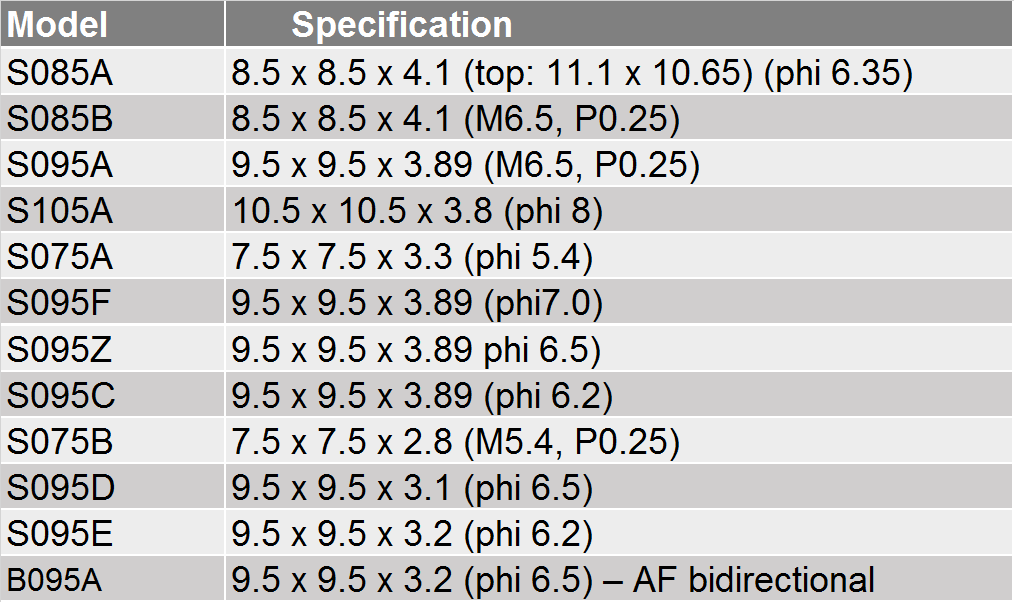Select the S095A model cell
The width and height of the screenshot is (1014, 602).
click(113, 164)
